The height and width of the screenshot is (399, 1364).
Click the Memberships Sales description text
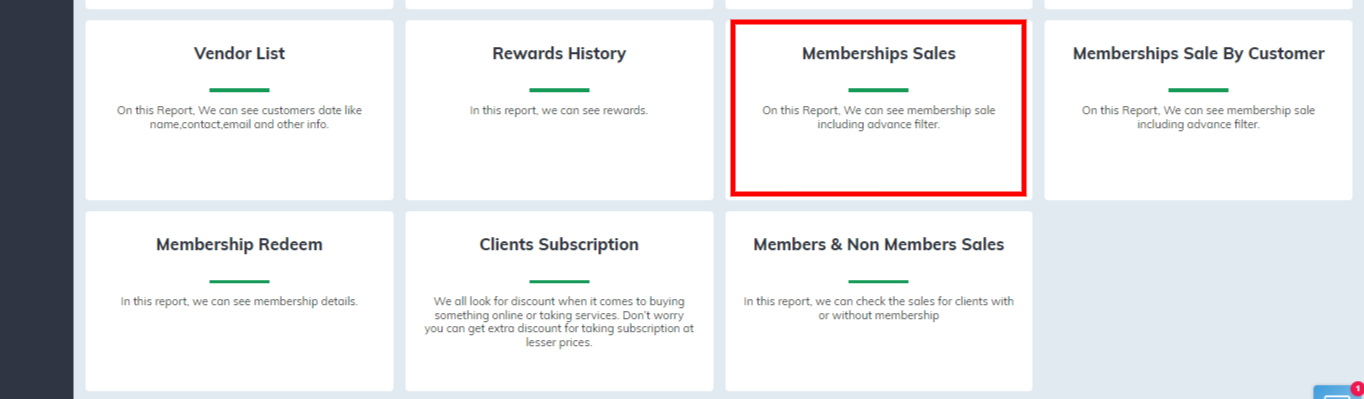click(x=879, y=118)
